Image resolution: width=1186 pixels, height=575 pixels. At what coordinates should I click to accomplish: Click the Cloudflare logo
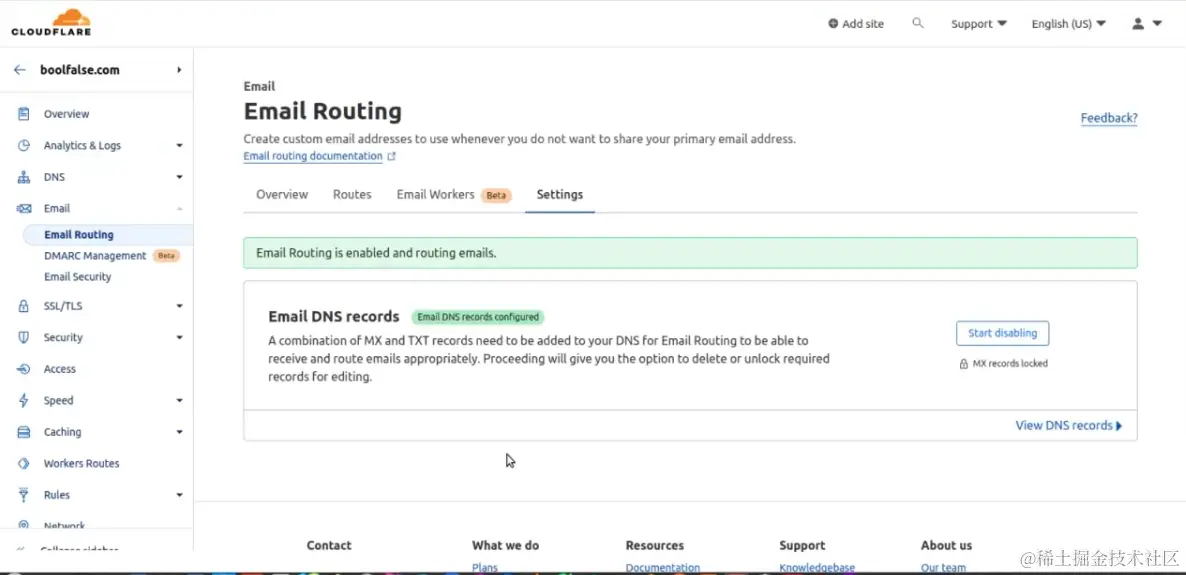[x=51, y=23]
